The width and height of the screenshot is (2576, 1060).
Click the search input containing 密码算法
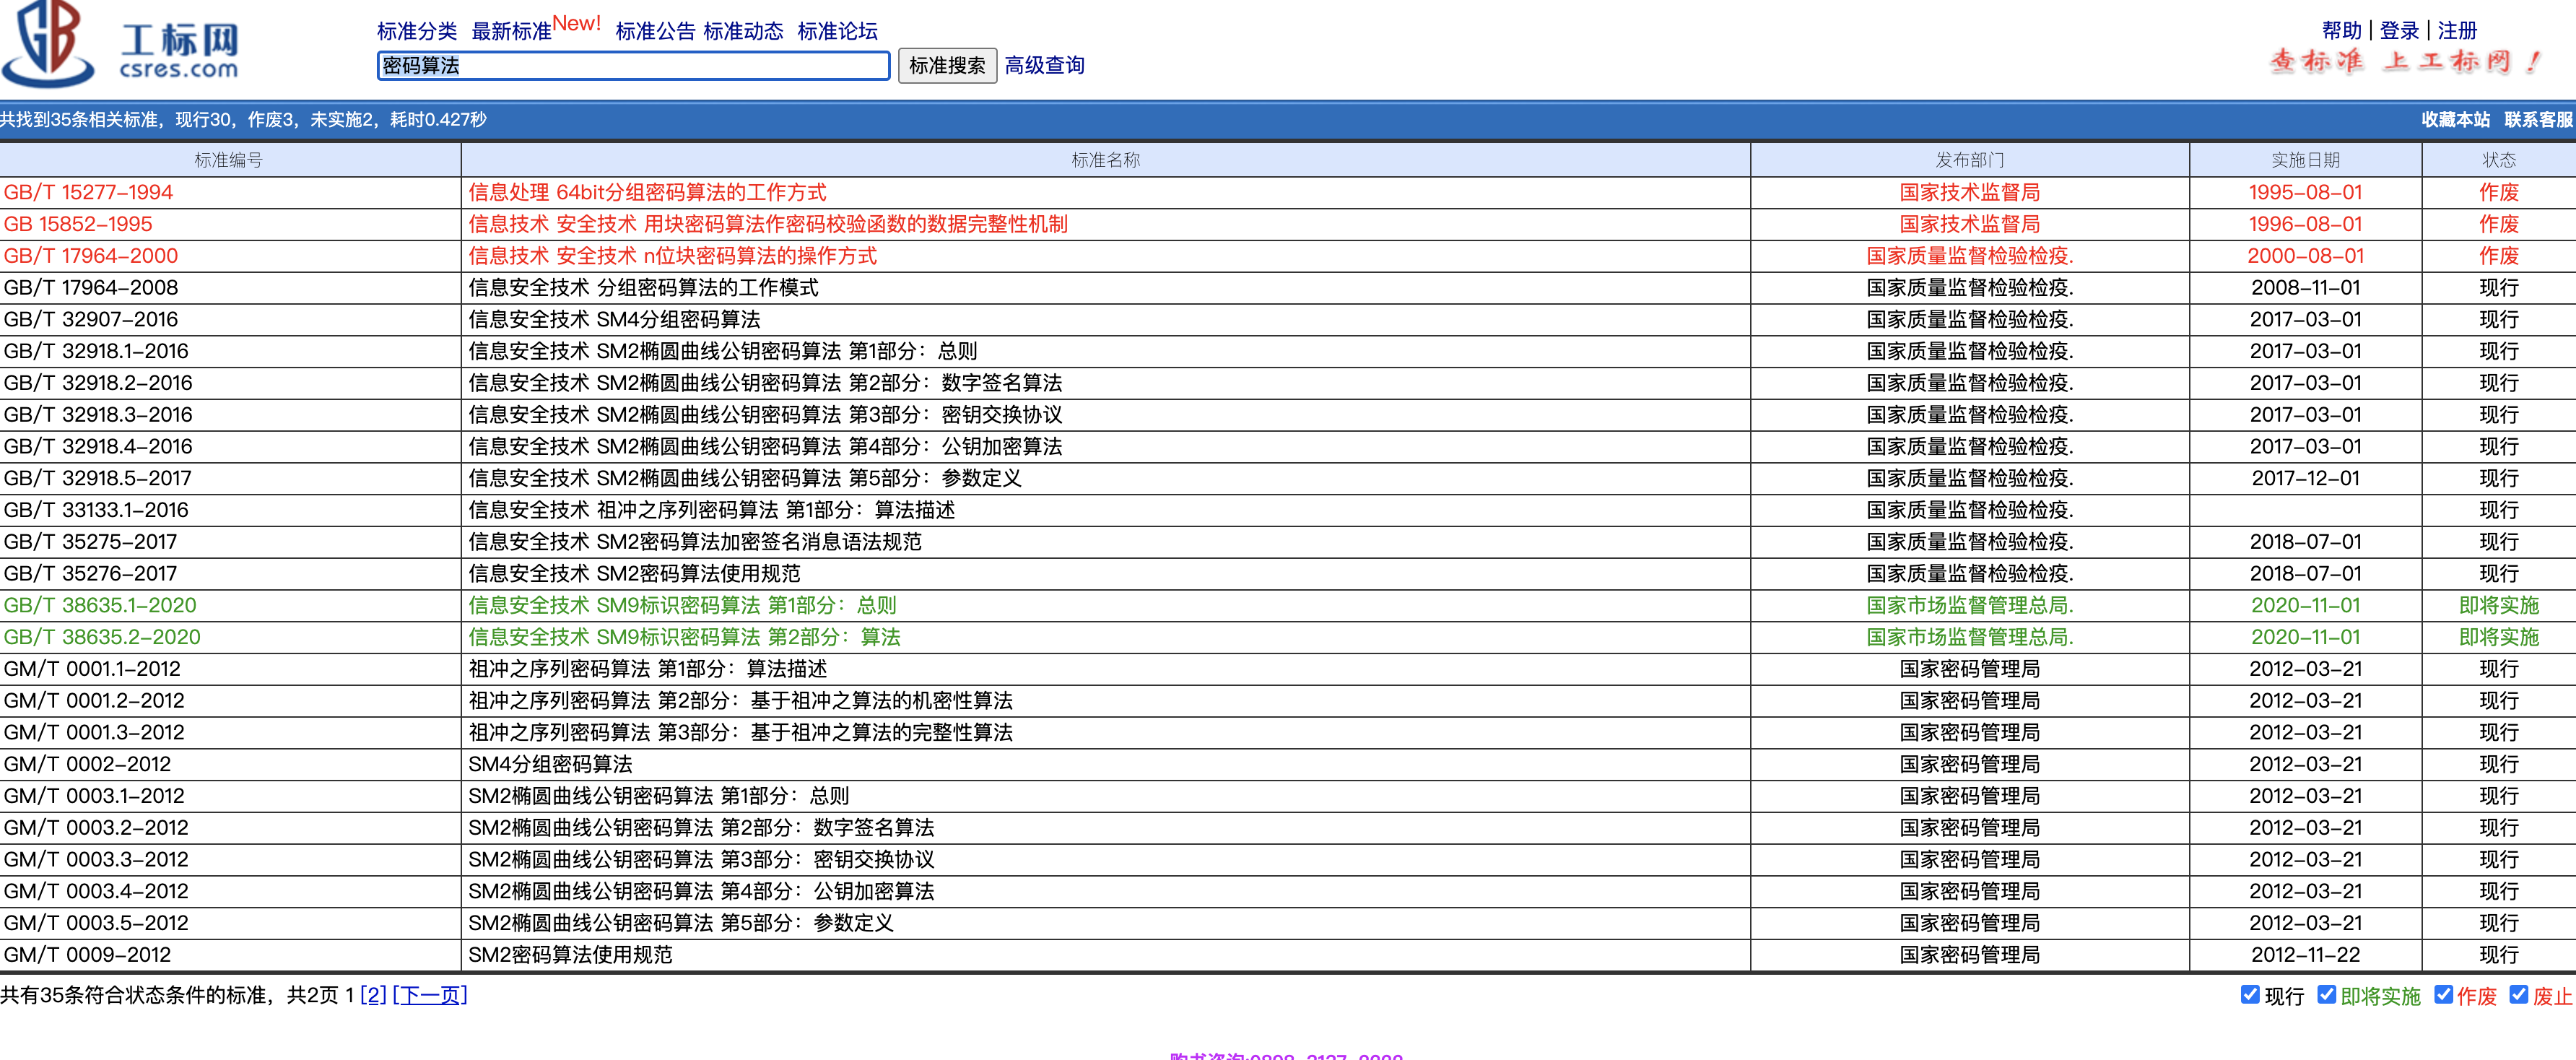(632, 66)
